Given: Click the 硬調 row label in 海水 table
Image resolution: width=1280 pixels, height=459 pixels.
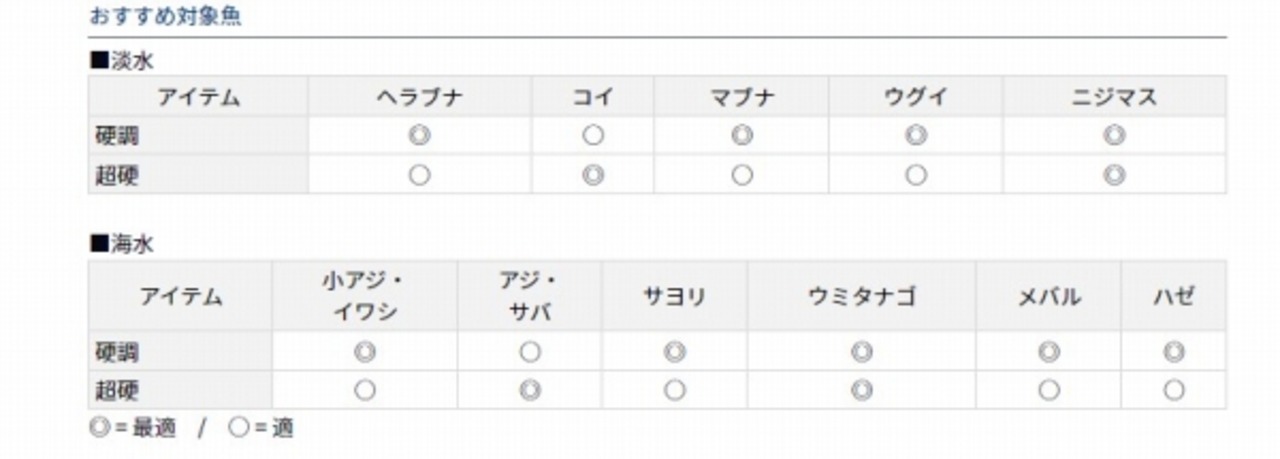Looking at the screenshot, I should click(x=116, y=352).
